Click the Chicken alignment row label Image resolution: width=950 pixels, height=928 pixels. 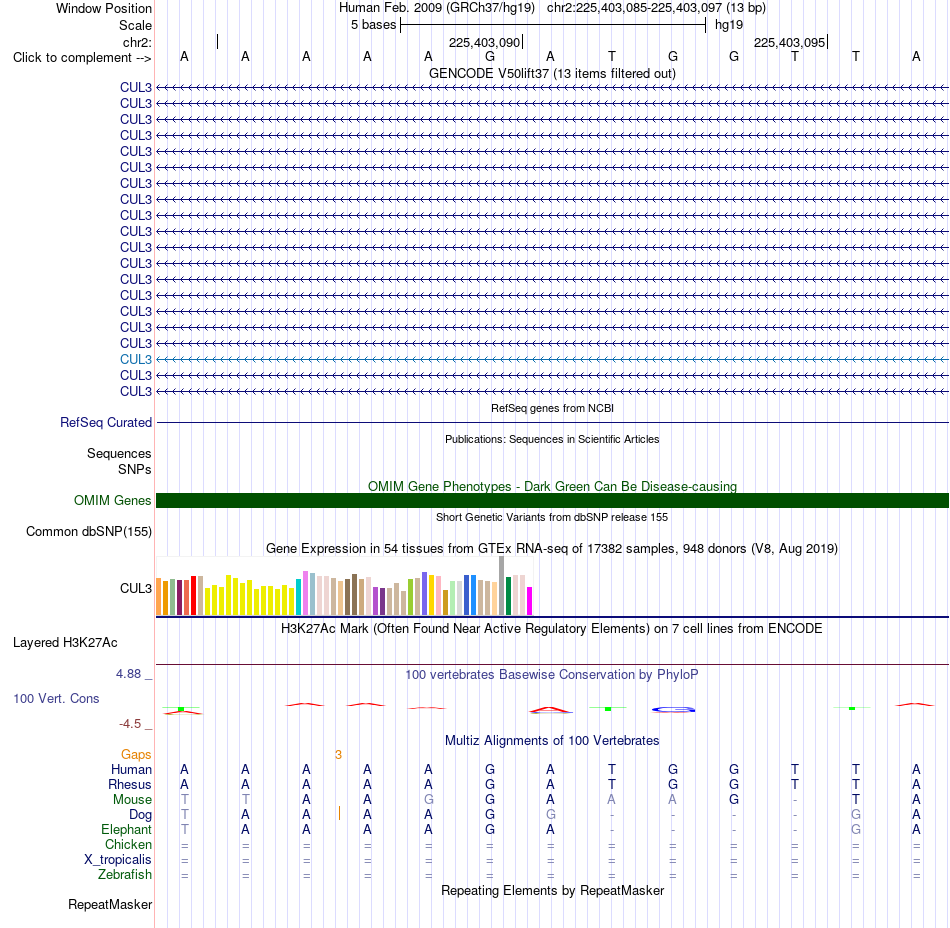click(x=128, y=844)
